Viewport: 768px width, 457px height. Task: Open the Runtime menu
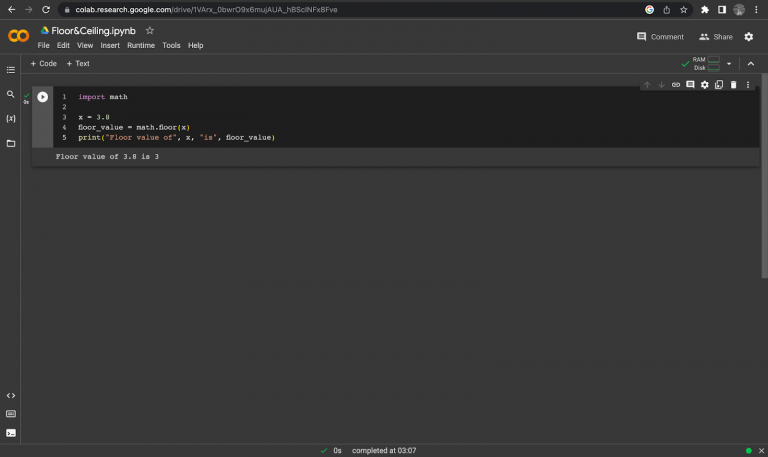click(x=140, y=45)
